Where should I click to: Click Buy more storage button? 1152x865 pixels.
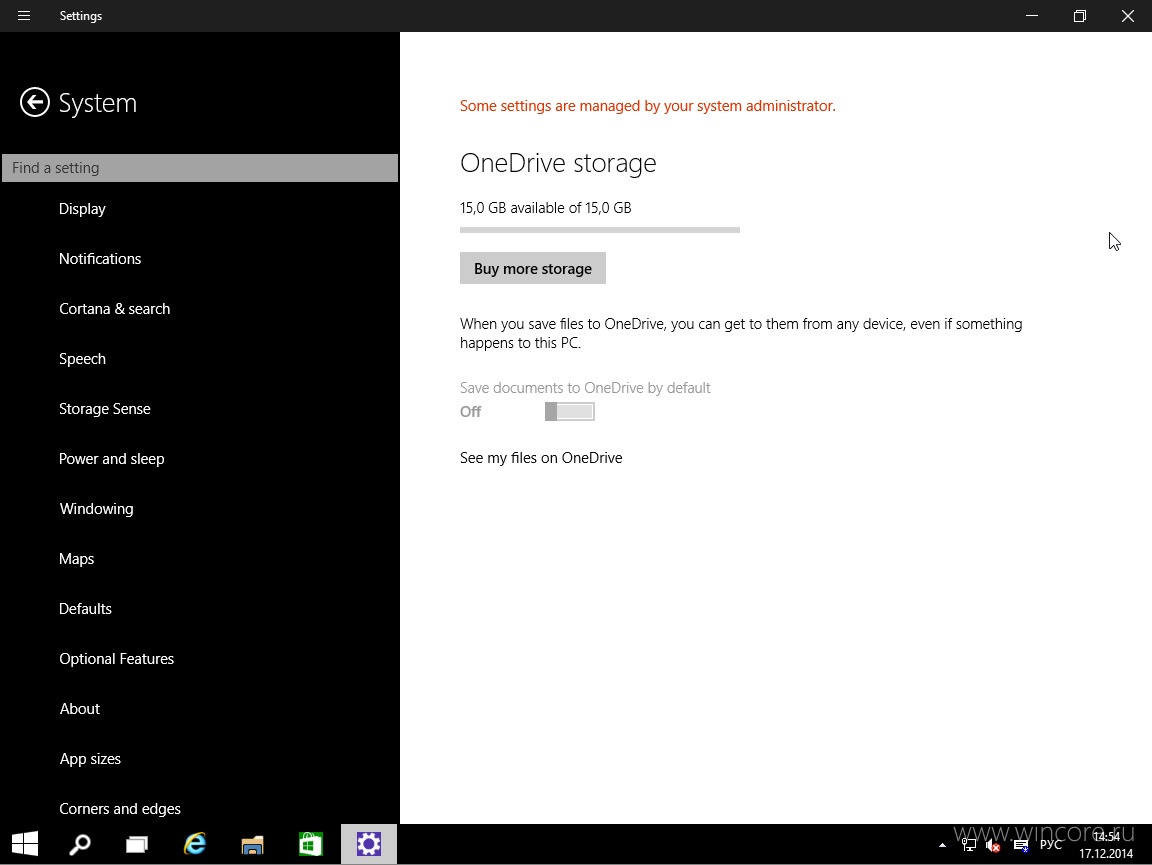[533, 268]
